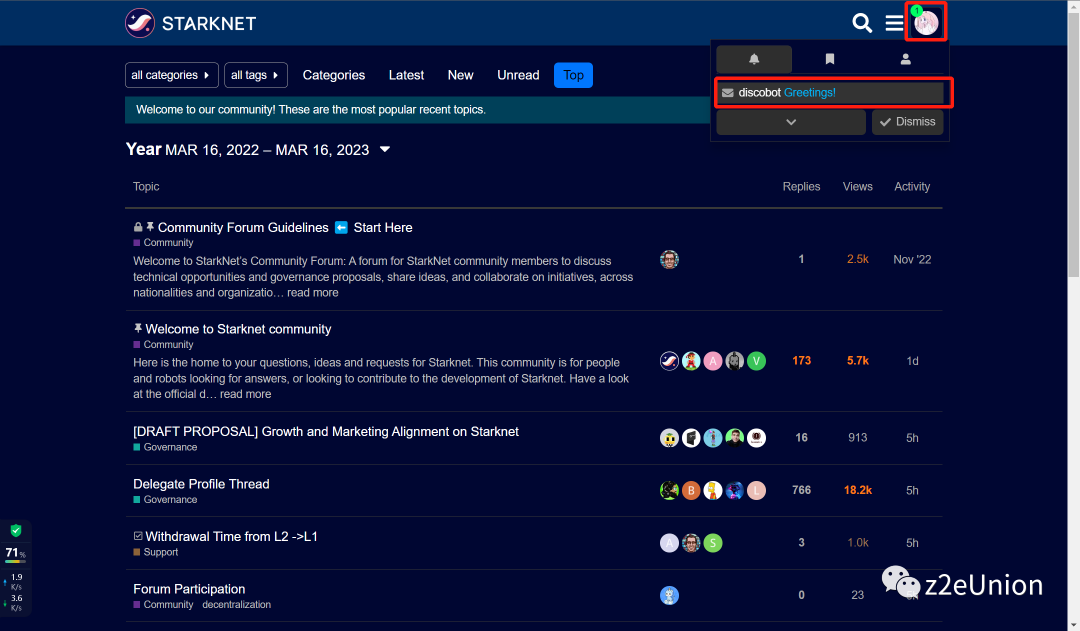Select the Latest navigation tab
Image resolution: width=1080 pixels, height=631 pixels.
[x=406, y=75]
